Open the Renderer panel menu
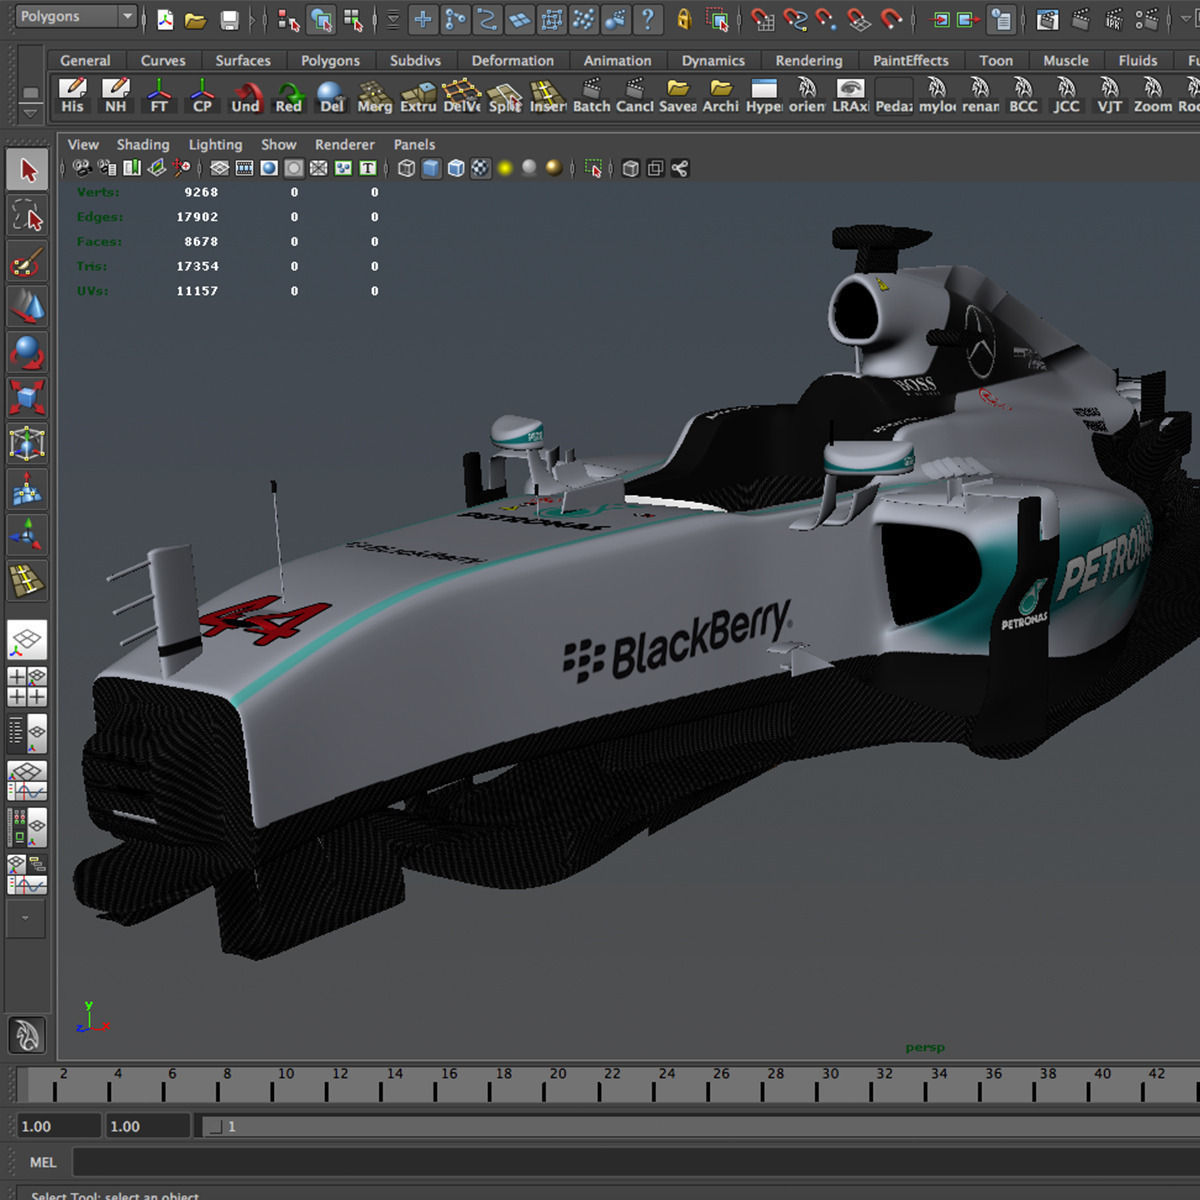The height and width of the screenshot is (1200, 1200). (x=345, y=144)
